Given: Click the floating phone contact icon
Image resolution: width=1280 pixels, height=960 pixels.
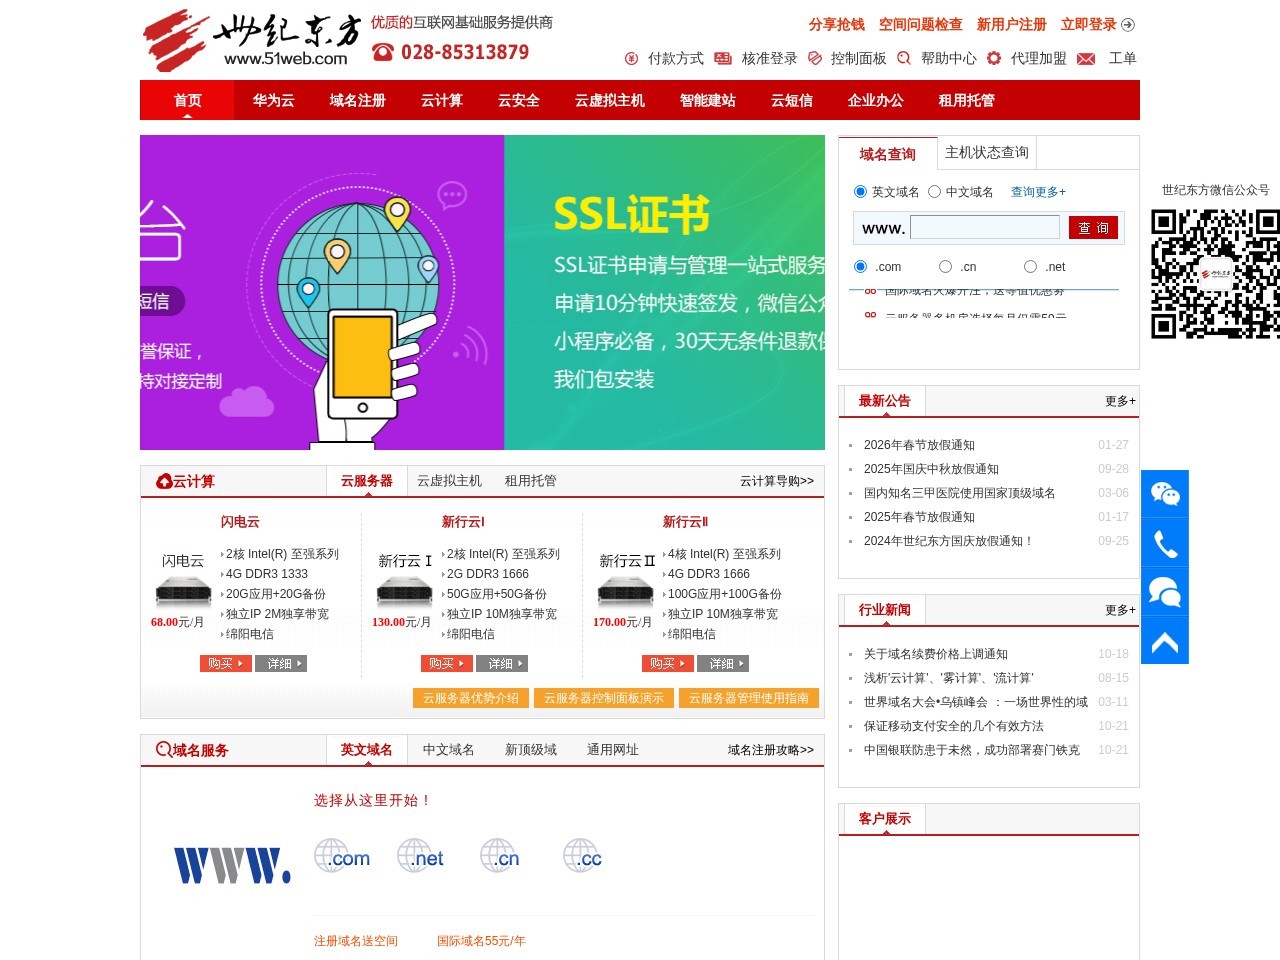Looking at the screenshot, I should pyautogui.click(x=1164, y=543).
